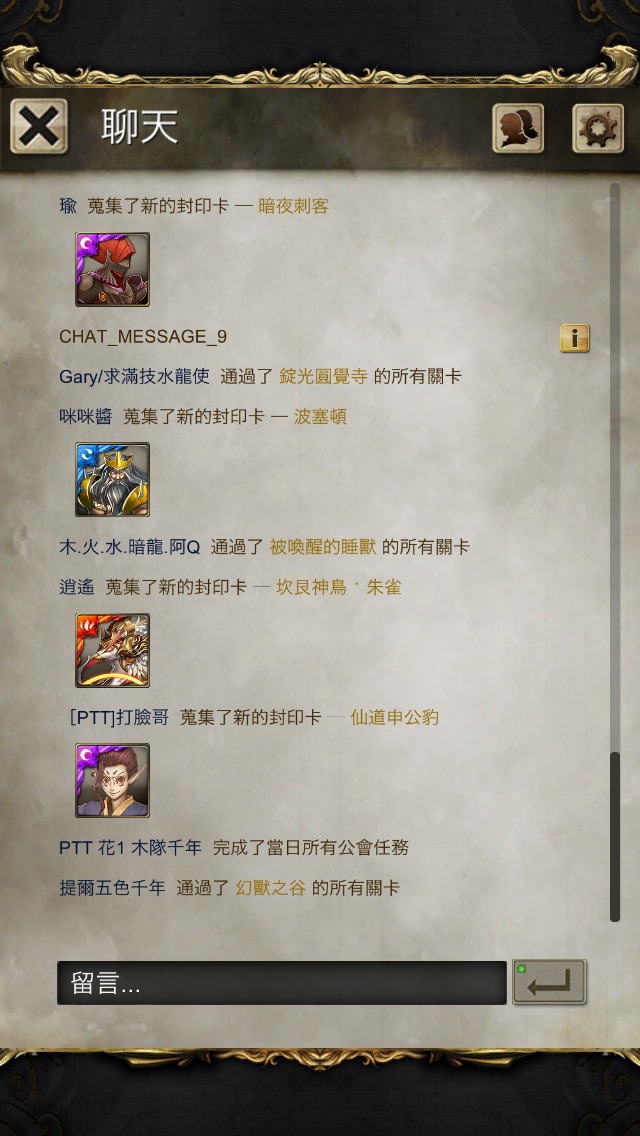640x1136 pixels.
Task: Click the 留言 message input field
Action: (x=282, y=983)
